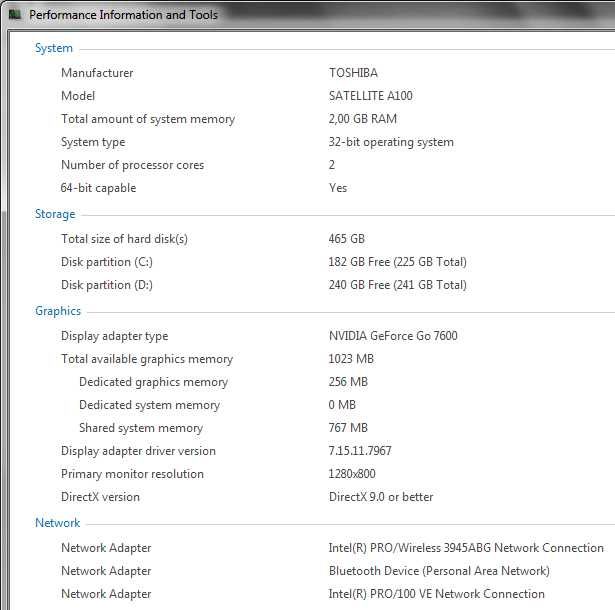
Task: Select '182 GB Free (225 GB Total)' value
Action: tap(398, 262)
